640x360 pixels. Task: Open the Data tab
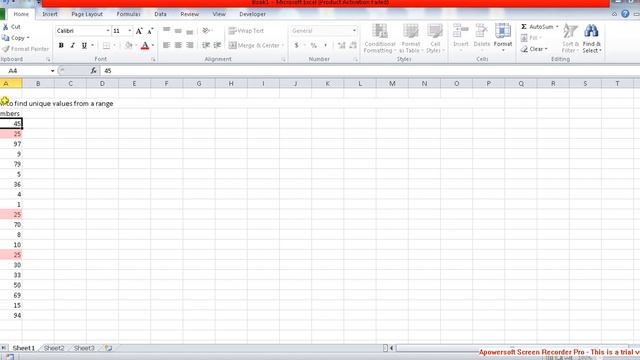tap(160, 14)
